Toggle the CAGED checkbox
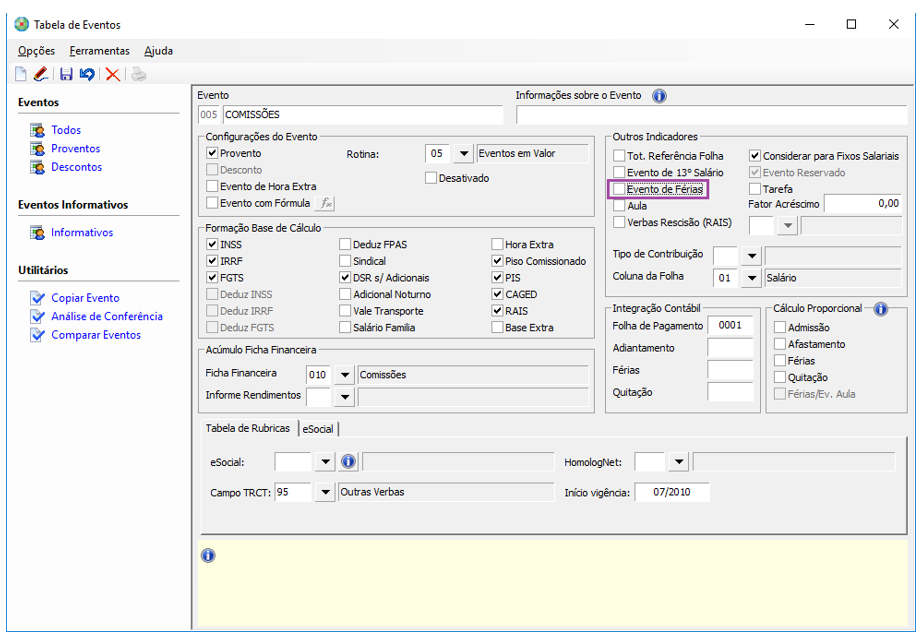Image resolution: width=922 pixels, height=638 pixels. coord(497,295)
